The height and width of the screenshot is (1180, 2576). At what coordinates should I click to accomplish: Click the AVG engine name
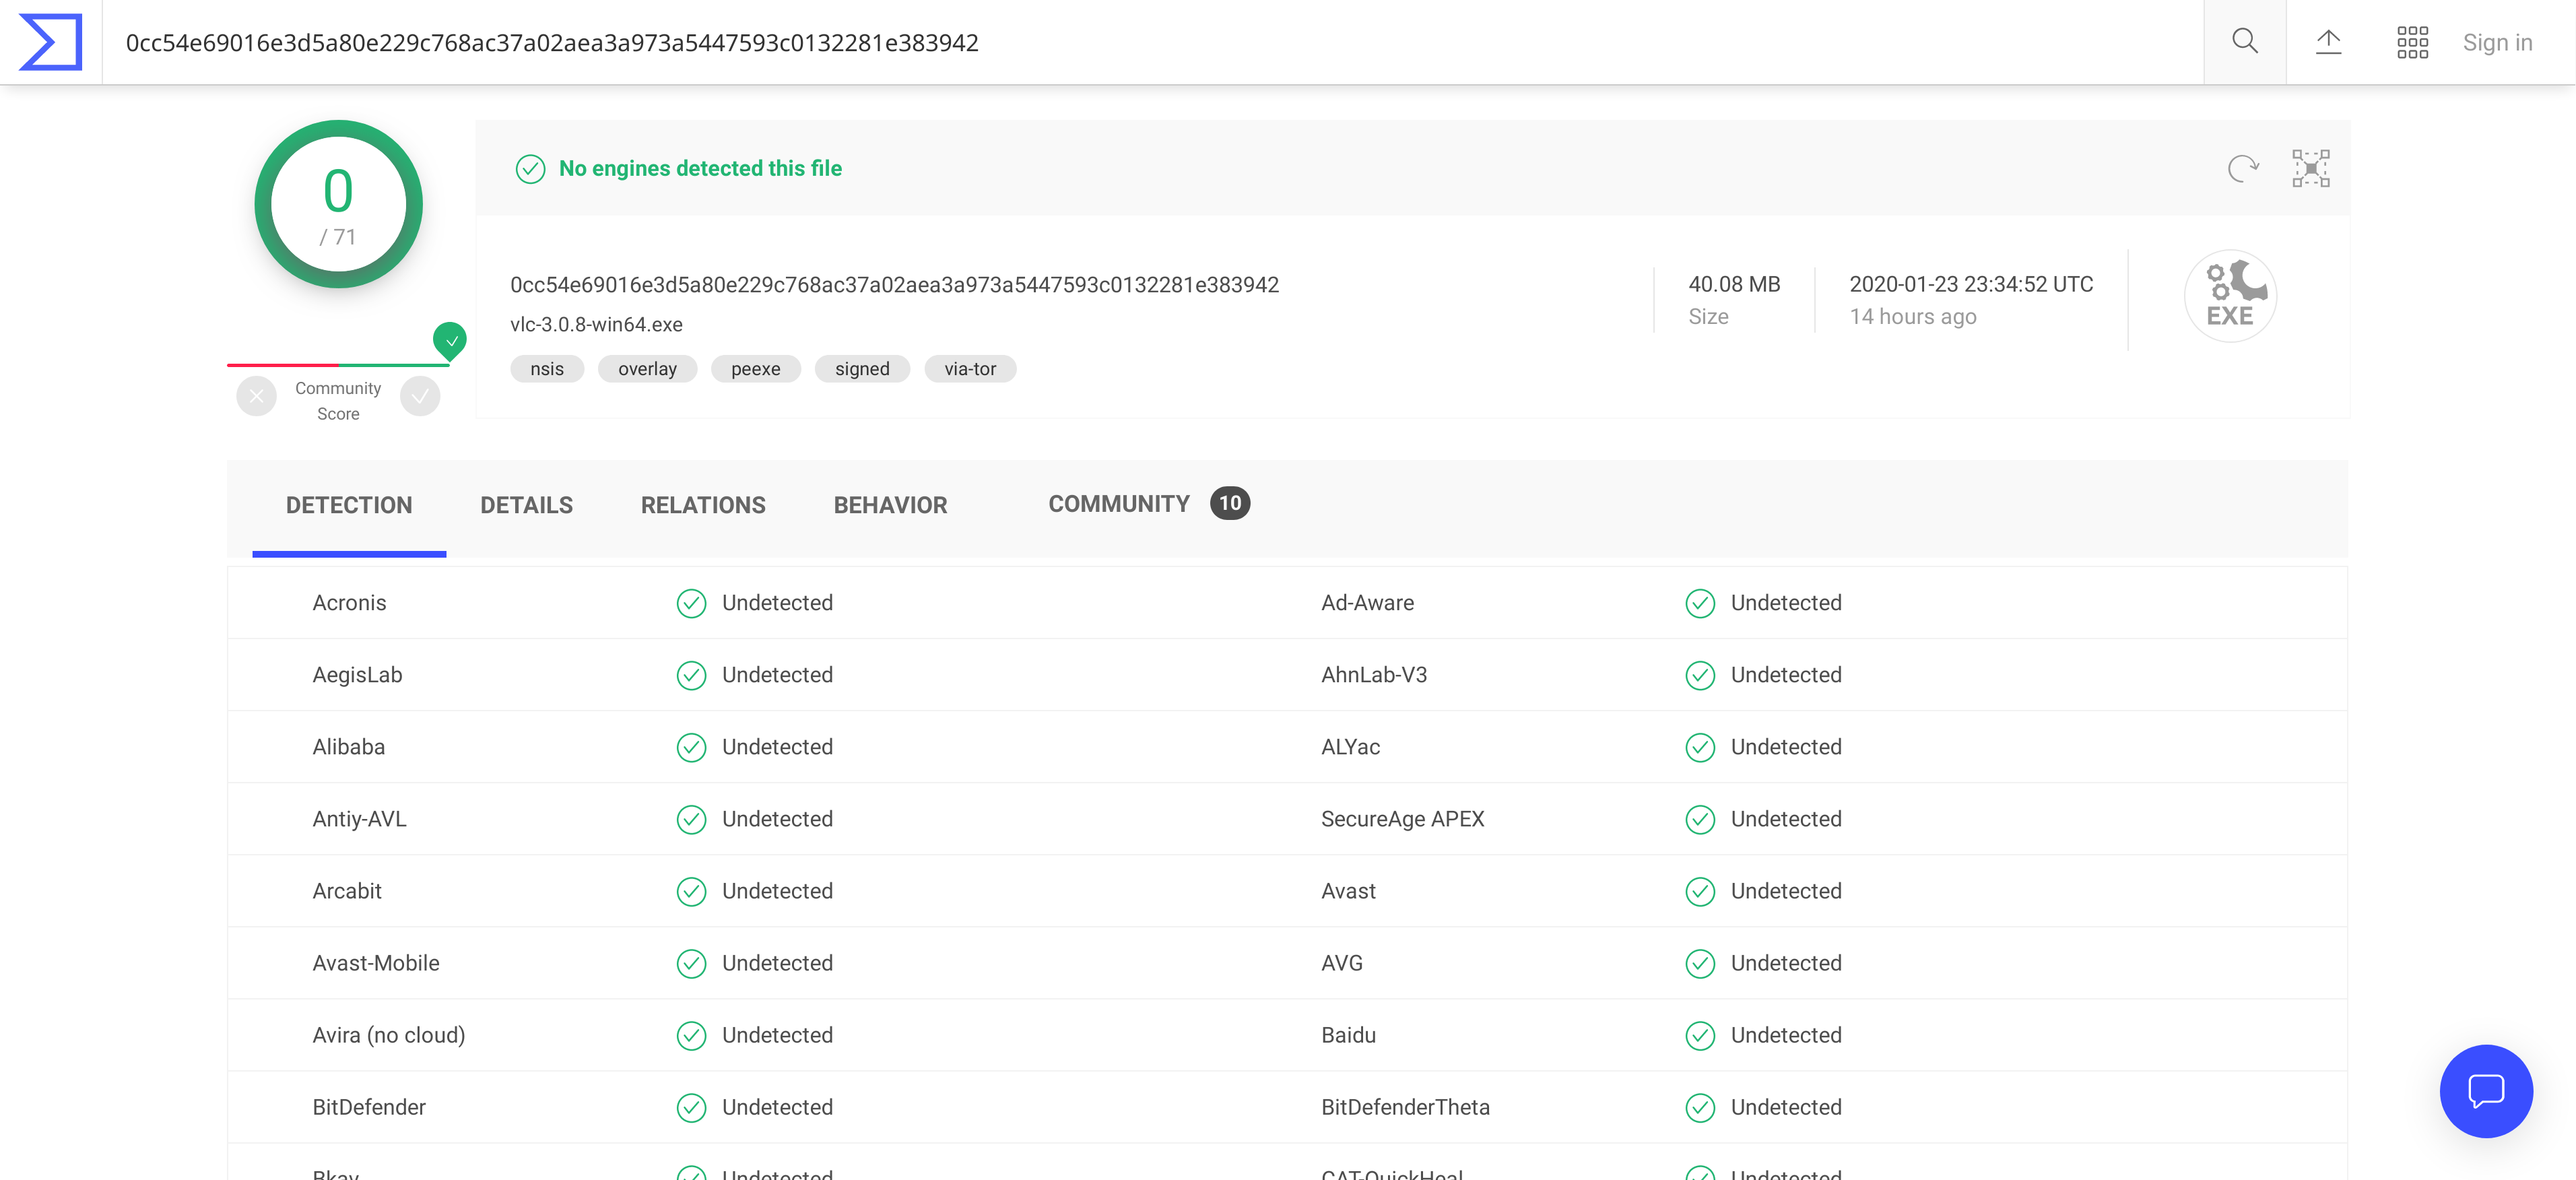tap(1341, 963)
